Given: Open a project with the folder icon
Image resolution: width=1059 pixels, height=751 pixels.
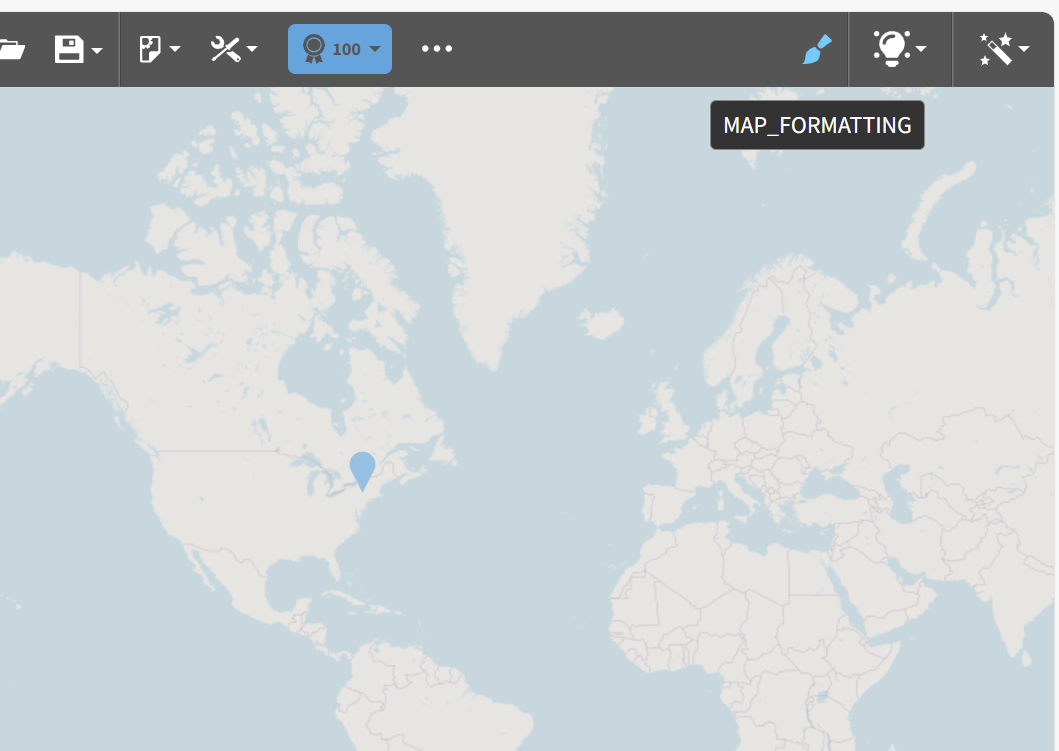Looking at the screenshot, I should pyautogui.click(x=14, y=47).
